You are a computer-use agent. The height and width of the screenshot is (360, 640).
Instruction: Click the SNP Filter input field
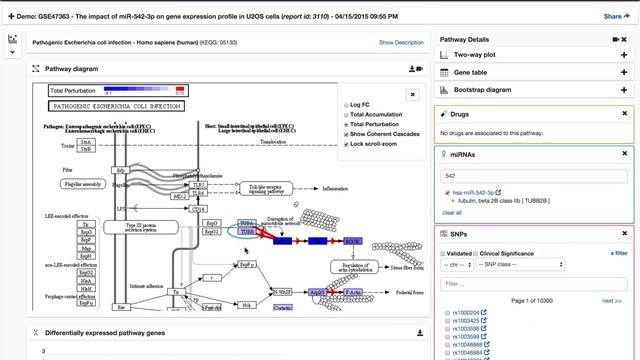[534, 284]
